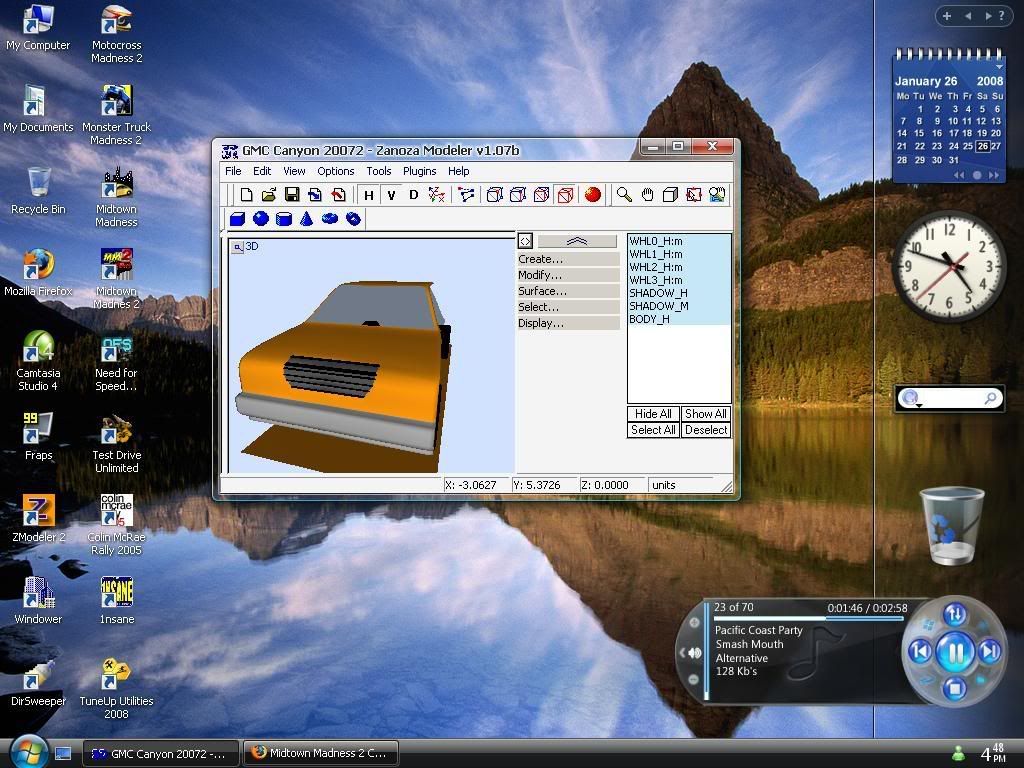Click the red sphere render icon

coord(593,195)
